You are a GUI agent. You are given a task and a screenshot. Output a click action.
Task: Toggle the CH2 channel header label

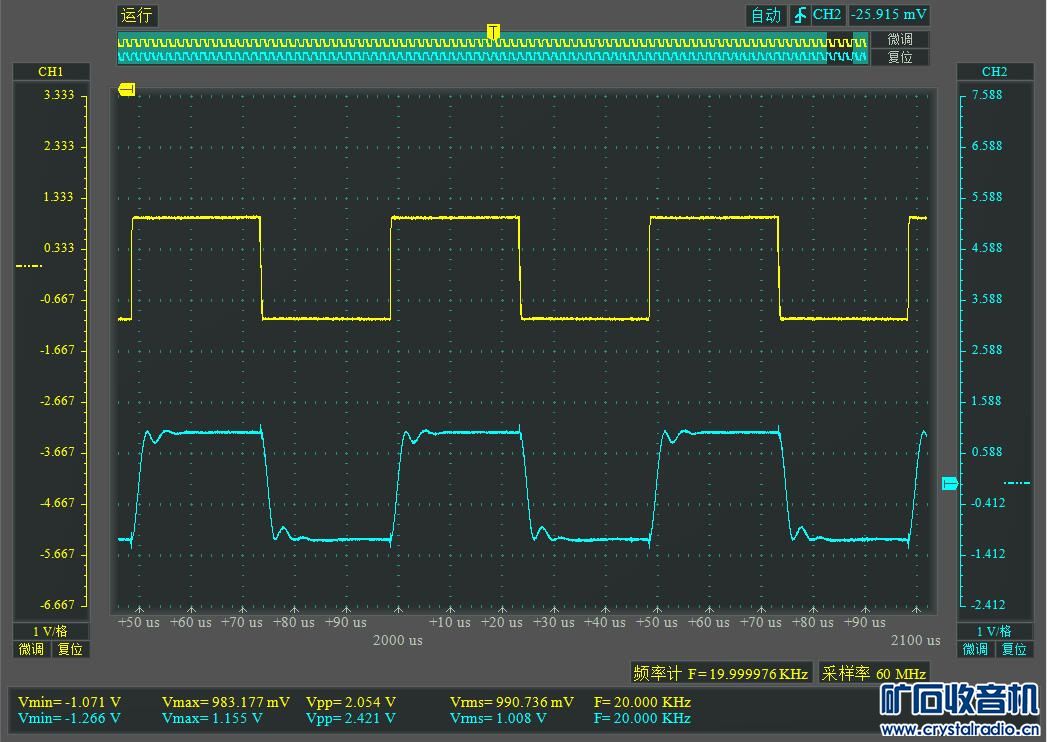tap(994, 72)
